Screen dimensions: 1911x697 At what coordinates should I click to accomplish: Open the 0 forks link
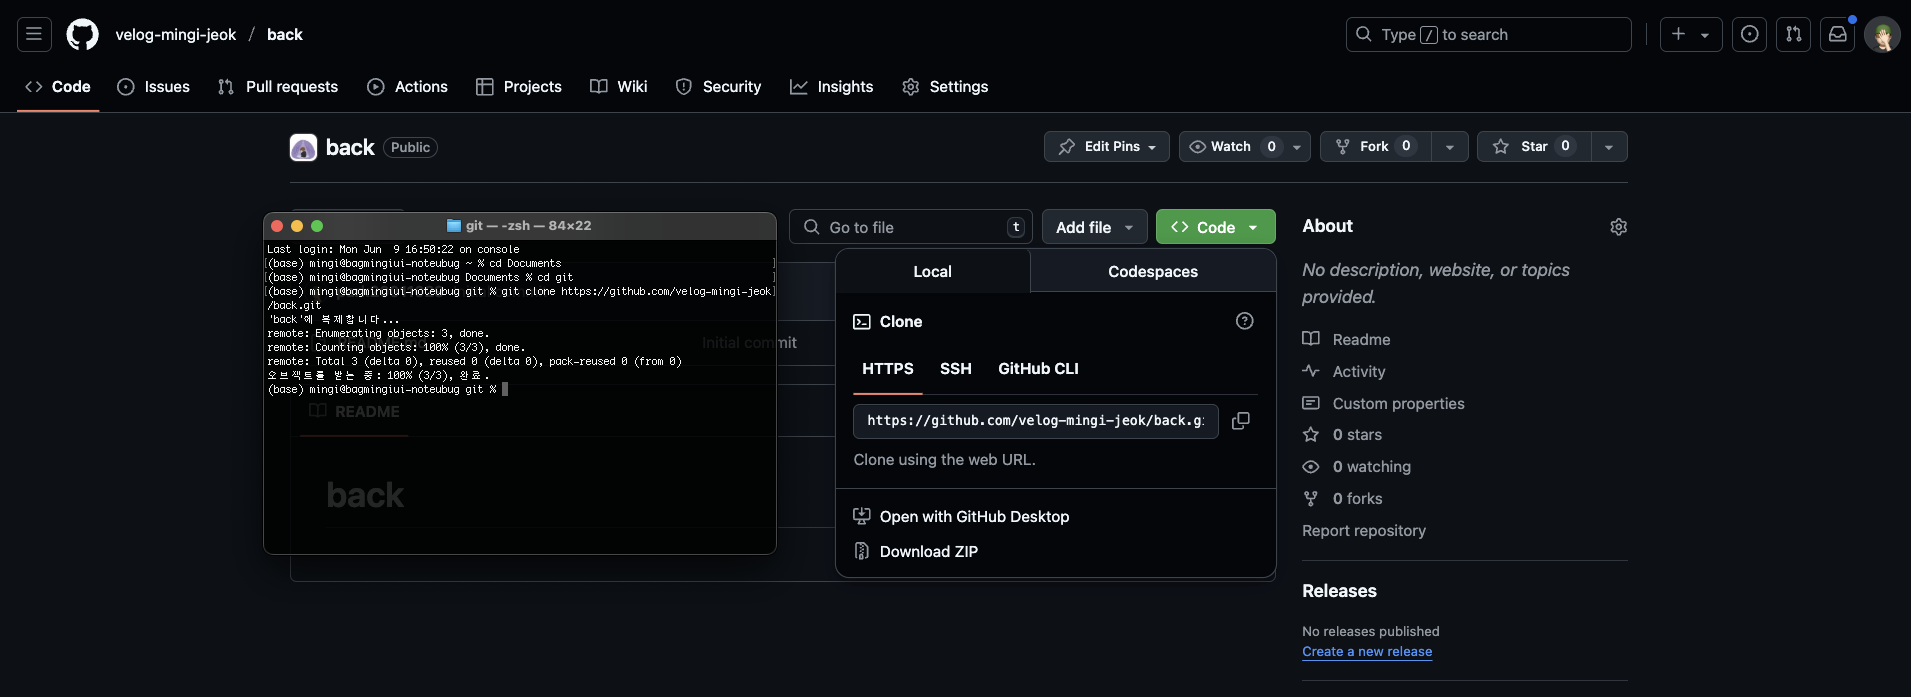tap(1343, 499)
